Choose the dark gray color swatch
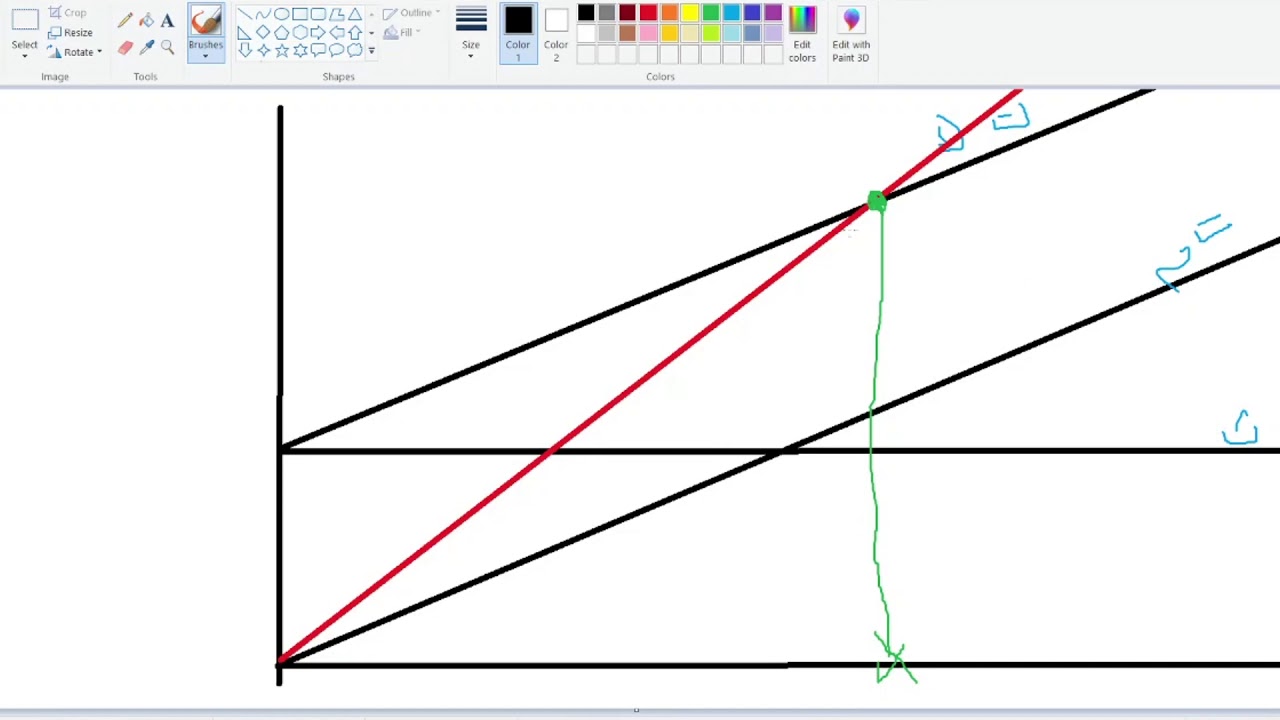The height and width of the screenshot is (720, 1280). pos(607,12)
